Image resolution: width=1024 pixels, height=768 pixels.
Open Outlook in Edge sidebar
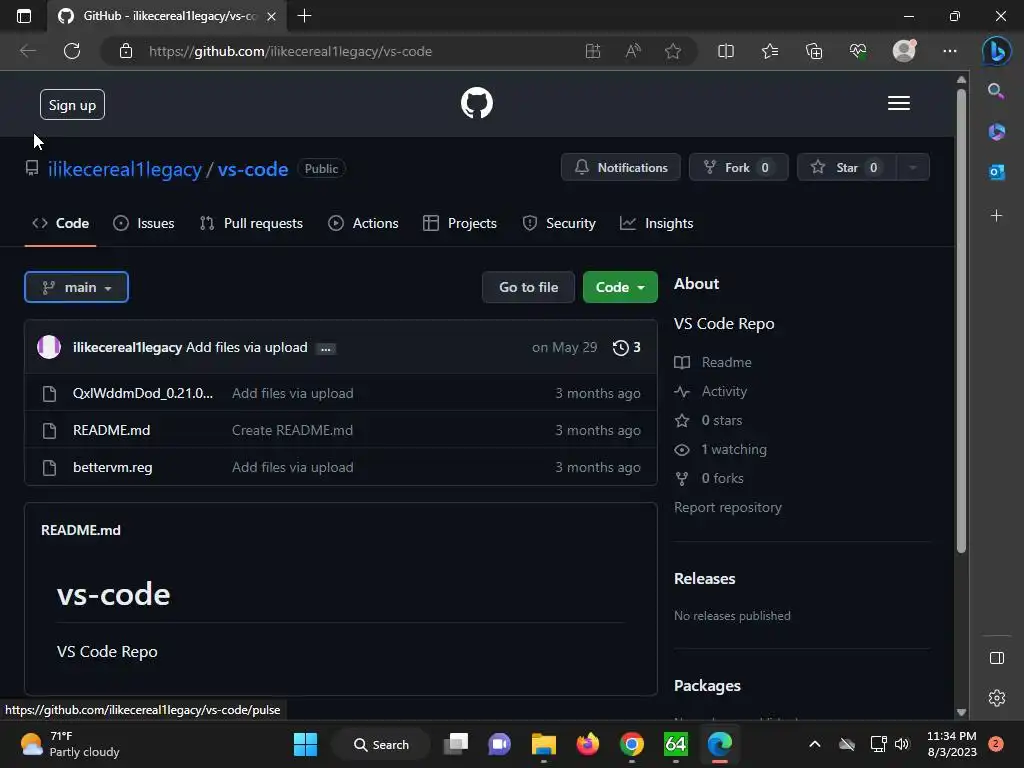pos(997,172)
